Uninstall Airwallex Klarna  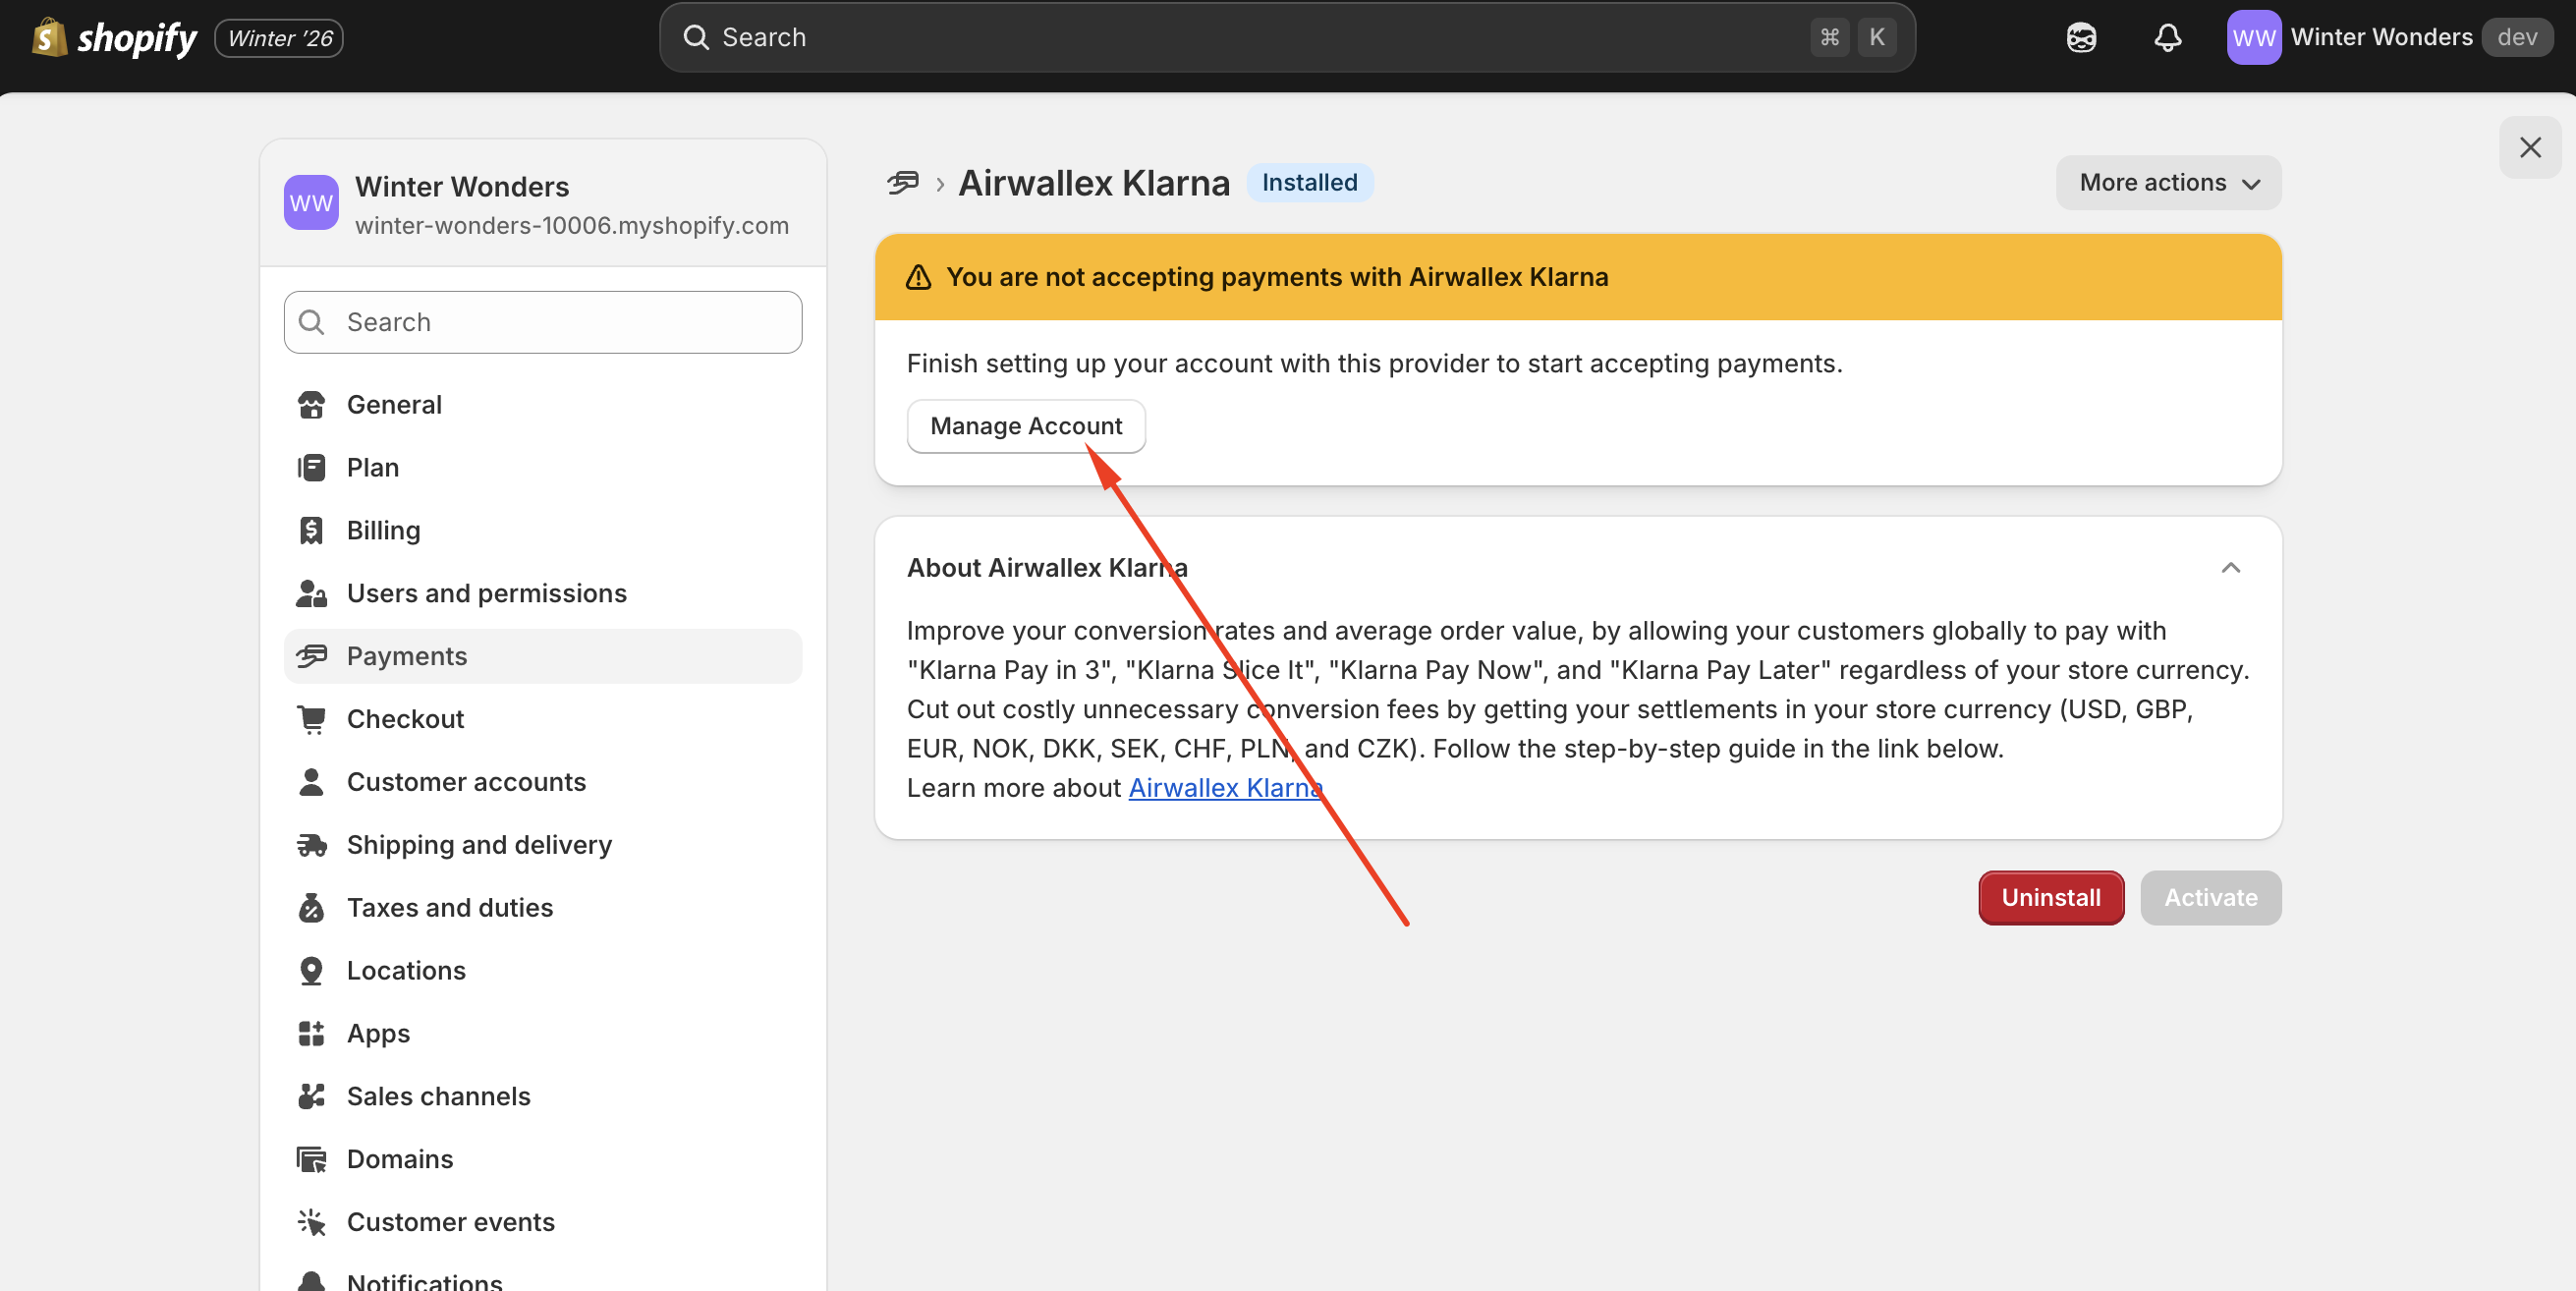(2051, 897)
